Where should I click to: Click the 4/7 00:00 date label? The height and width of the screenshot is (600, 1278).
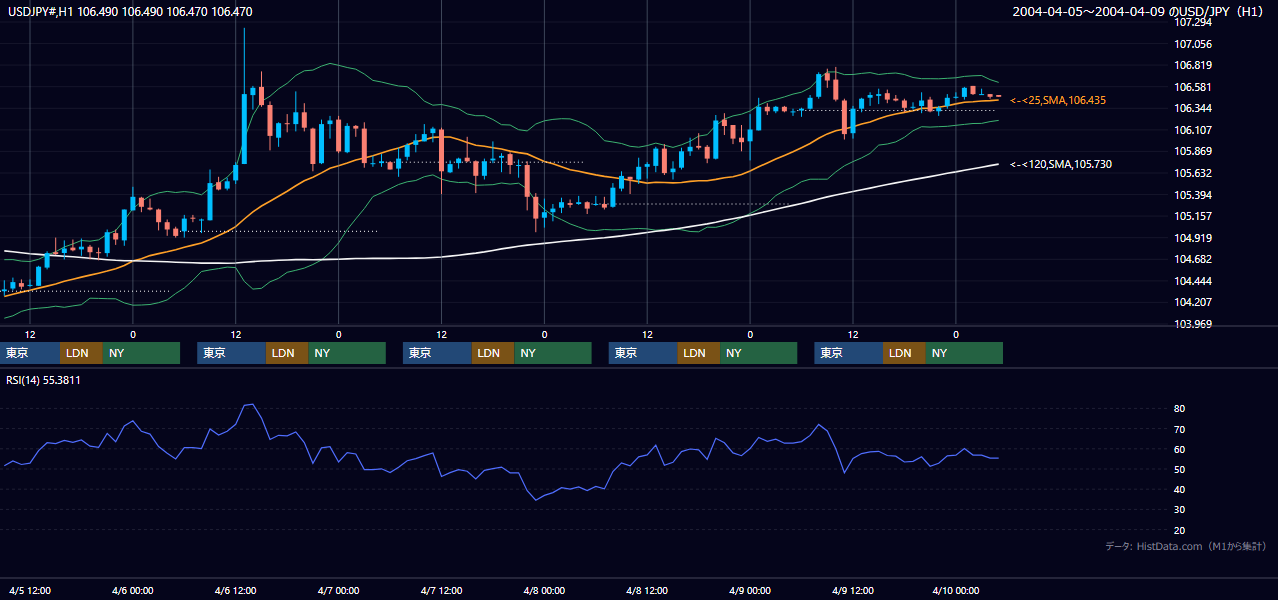pos(339,591)
